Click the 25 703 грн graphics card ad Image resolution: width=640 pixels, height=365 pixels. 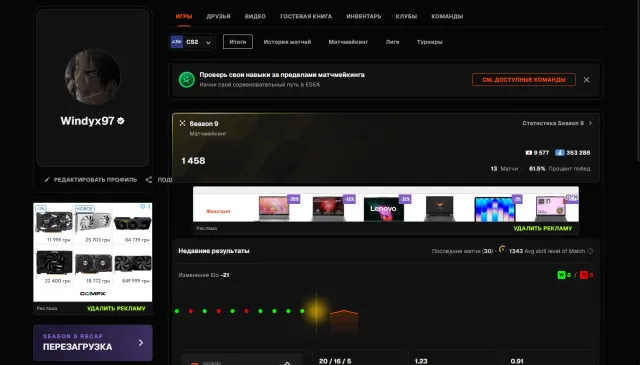coord(93,224)
